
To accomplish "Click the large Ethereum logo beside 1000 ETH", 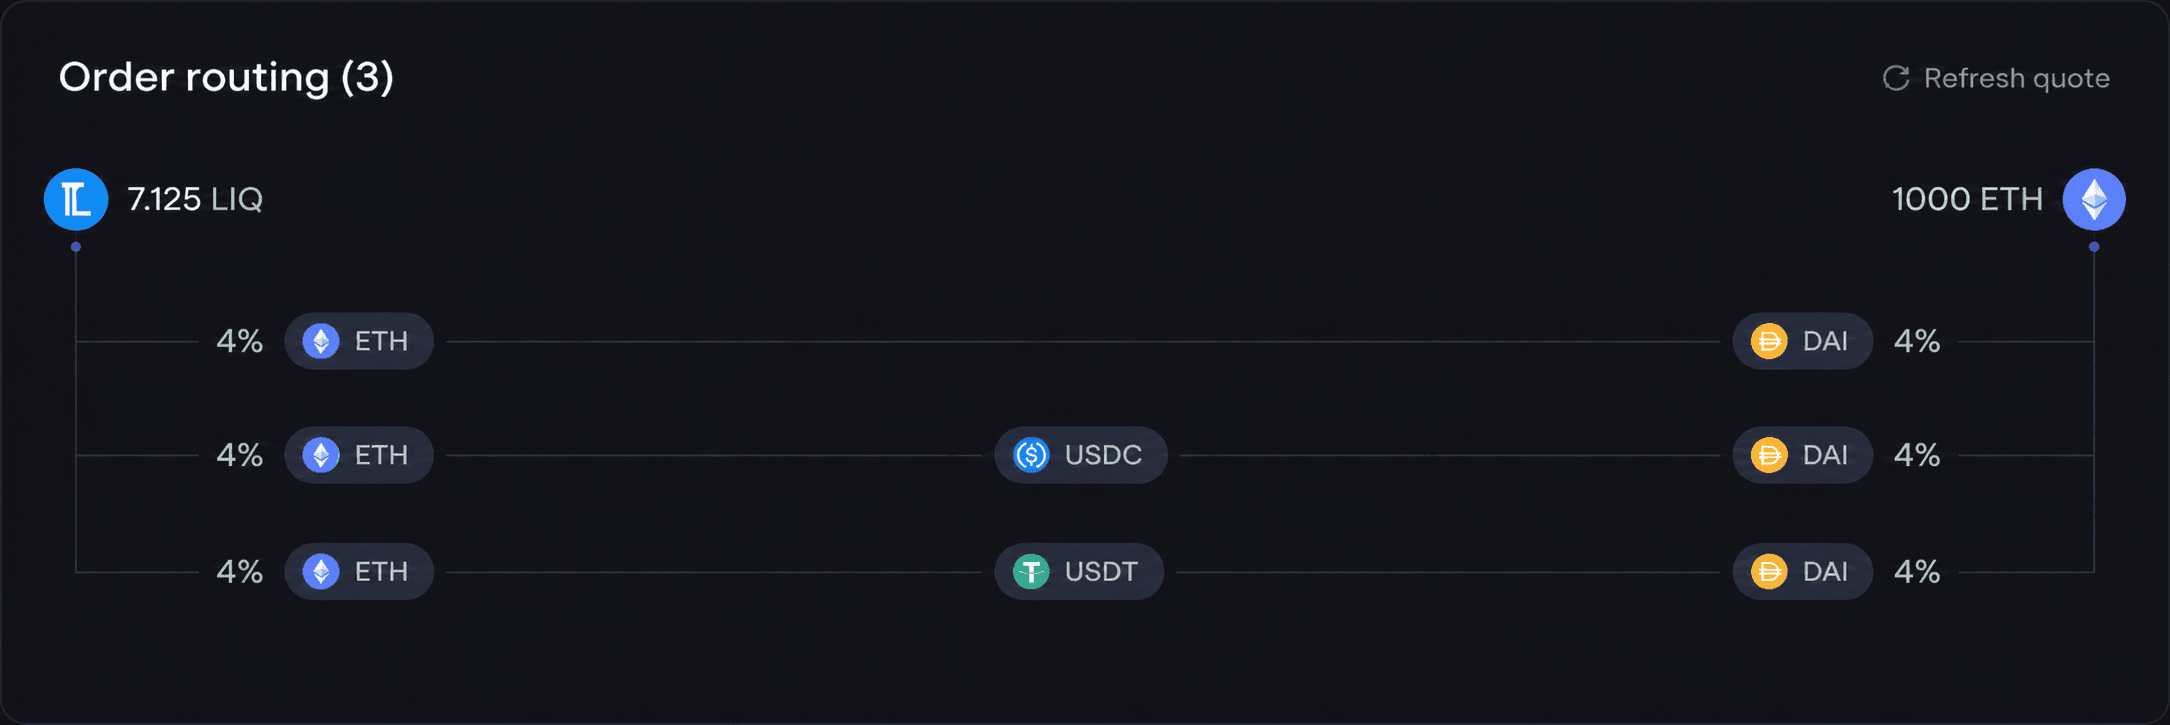I will tap(2094, 200).
